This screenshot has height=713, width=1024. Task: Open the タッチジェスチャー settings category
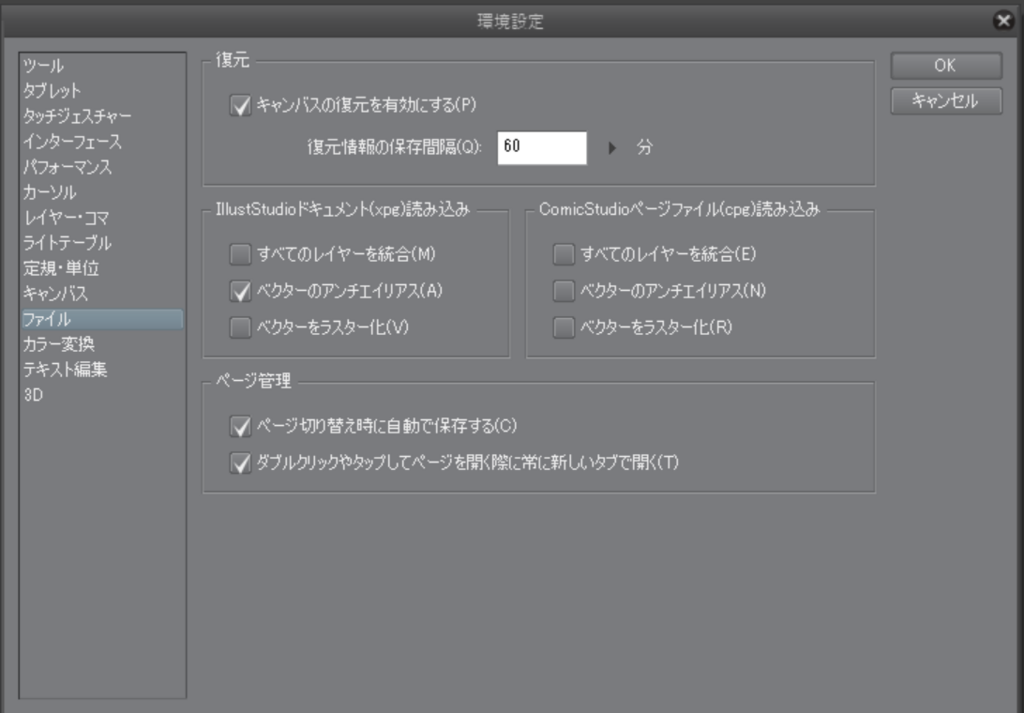point(102,116)
